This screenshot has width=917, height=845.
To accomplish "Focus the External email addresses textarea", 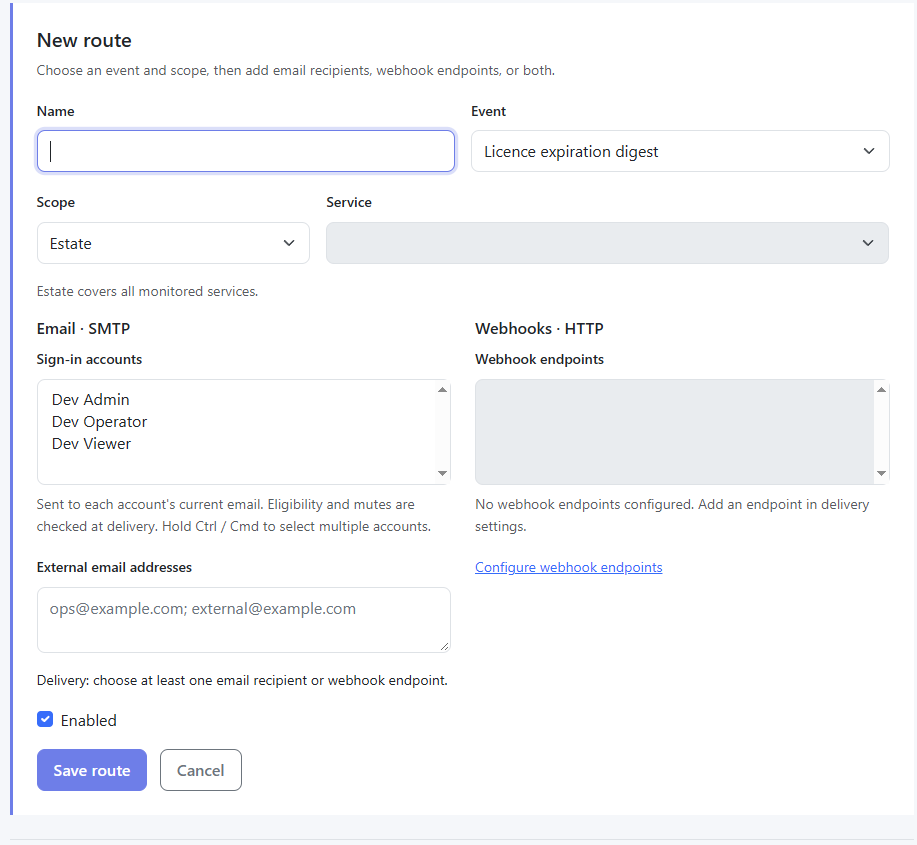I will pos(244,620).
